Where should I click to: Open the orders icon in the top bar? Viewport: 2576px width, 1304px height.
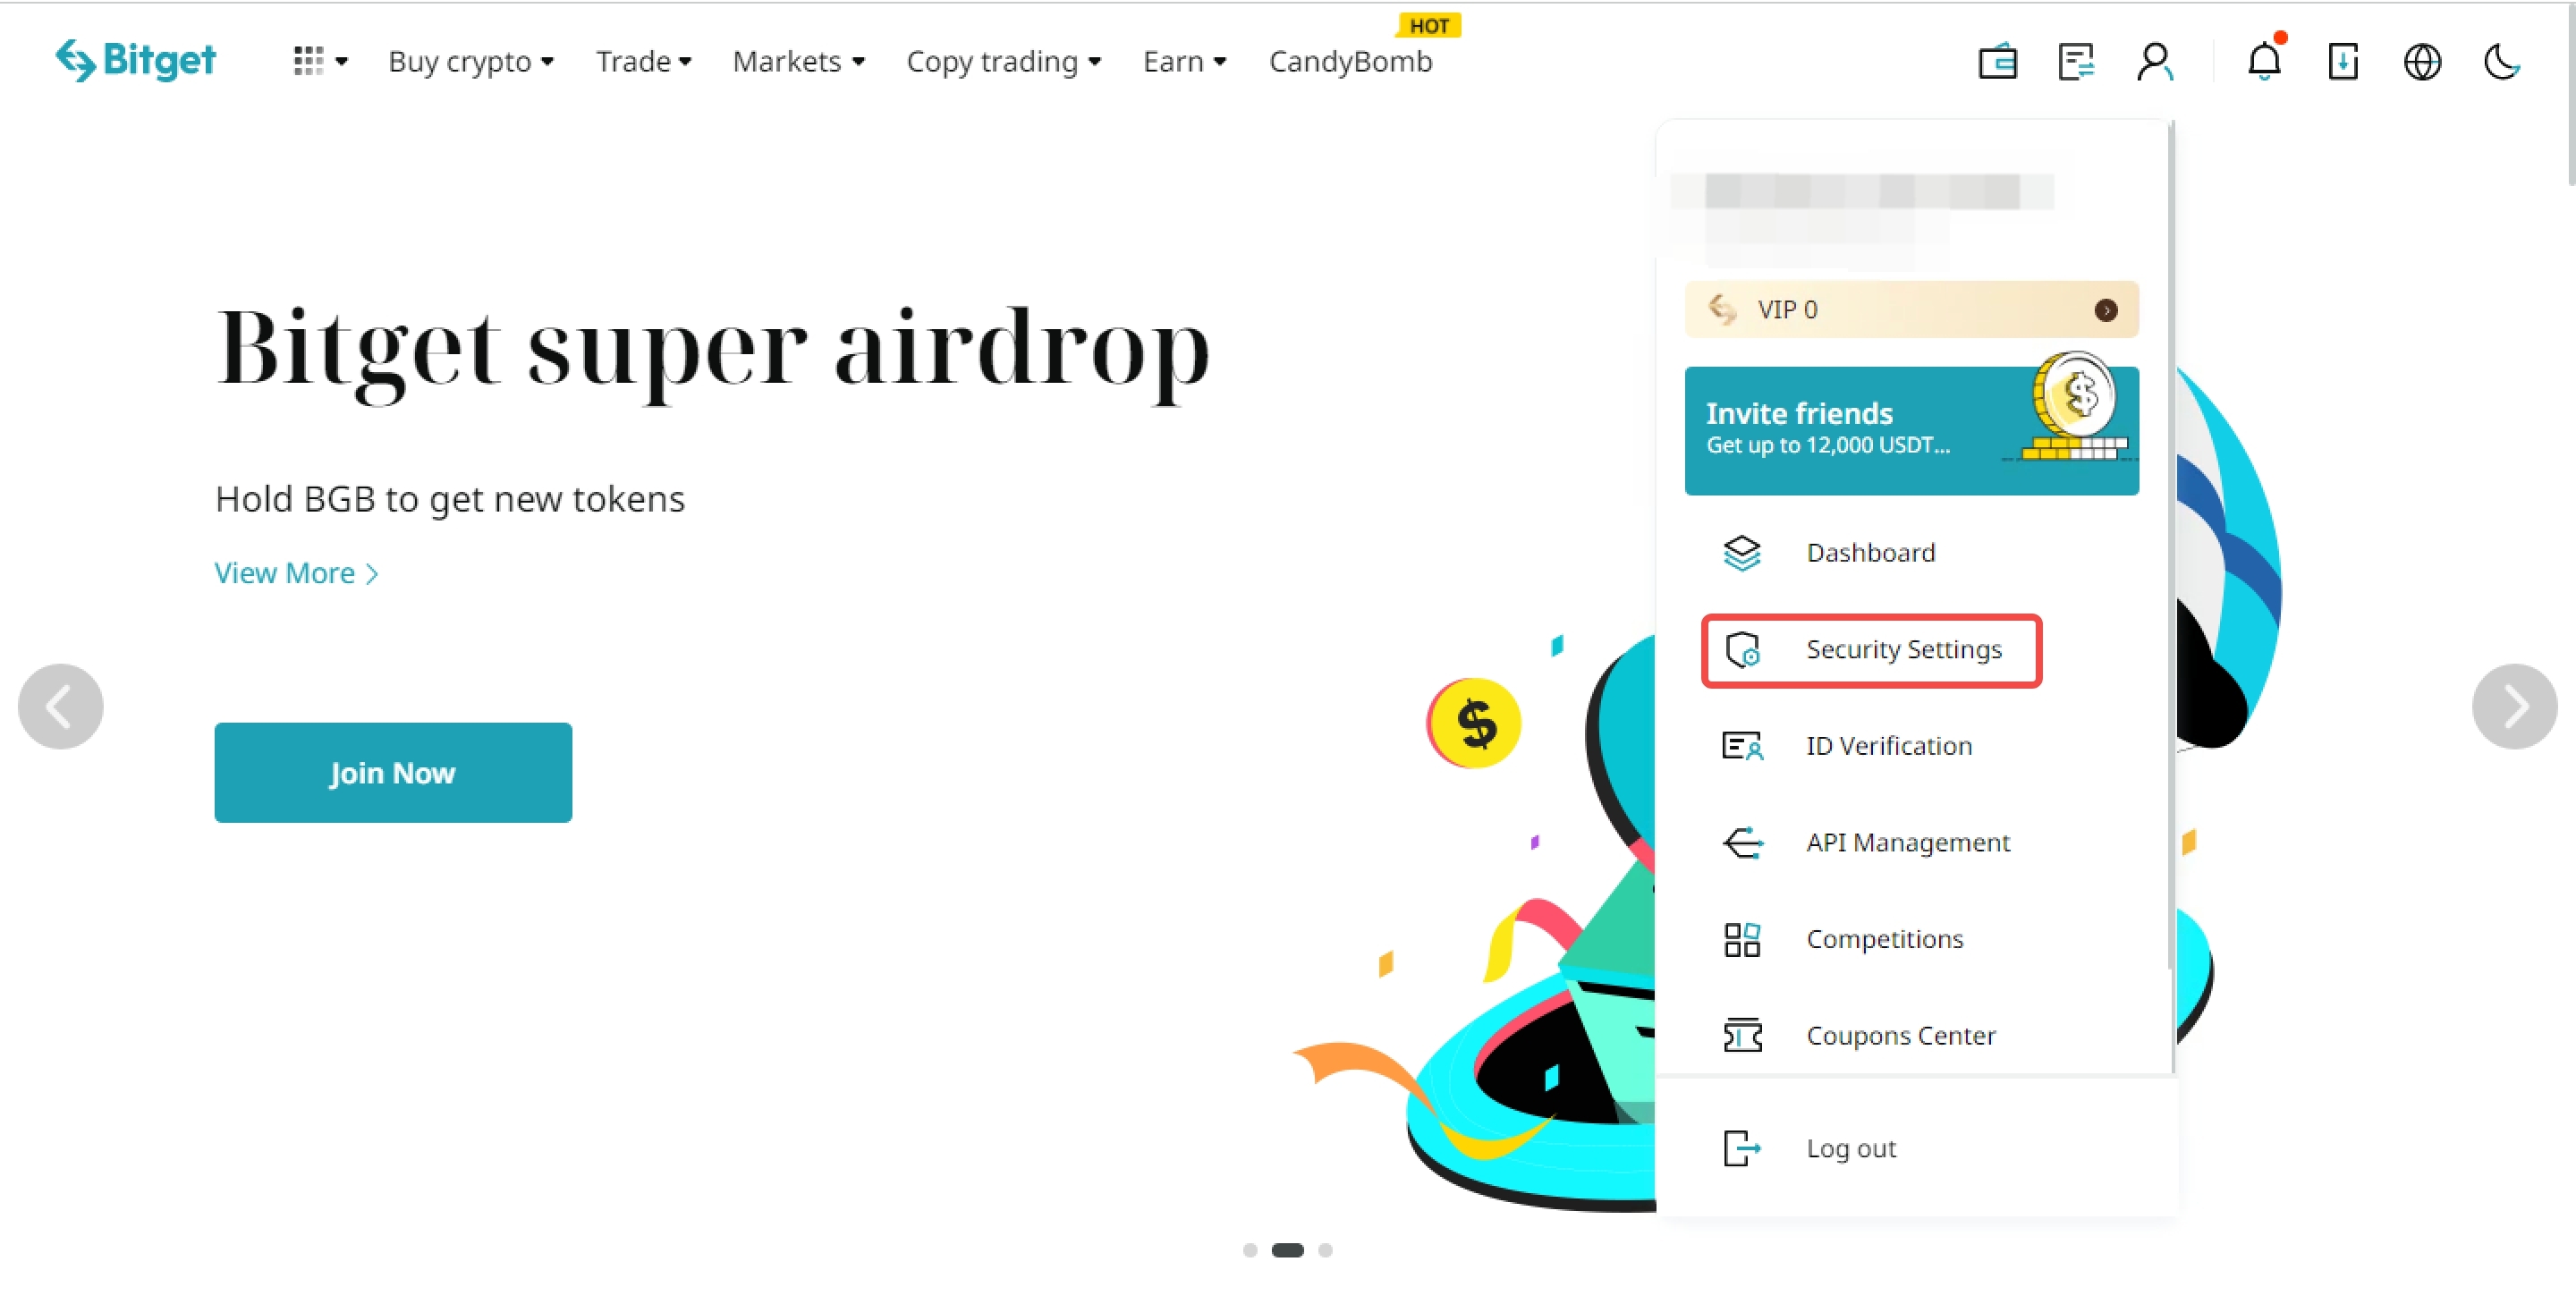[2076, 62]
